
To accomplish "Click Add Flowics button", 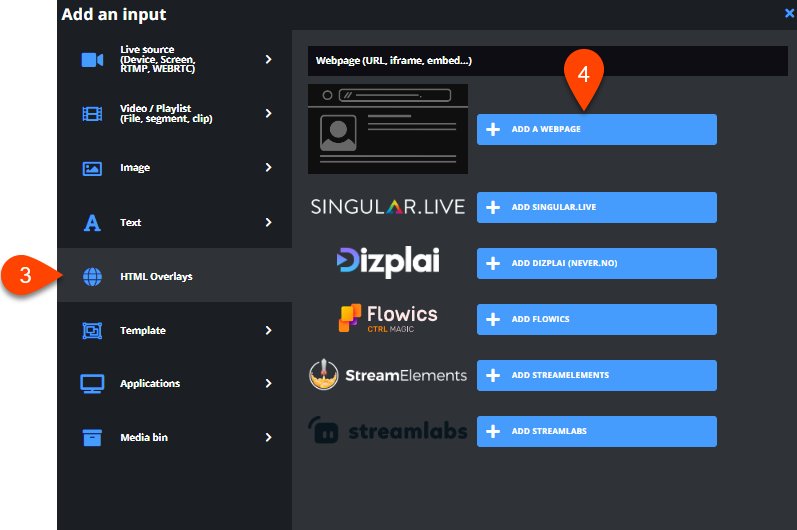I will point(597,319).
